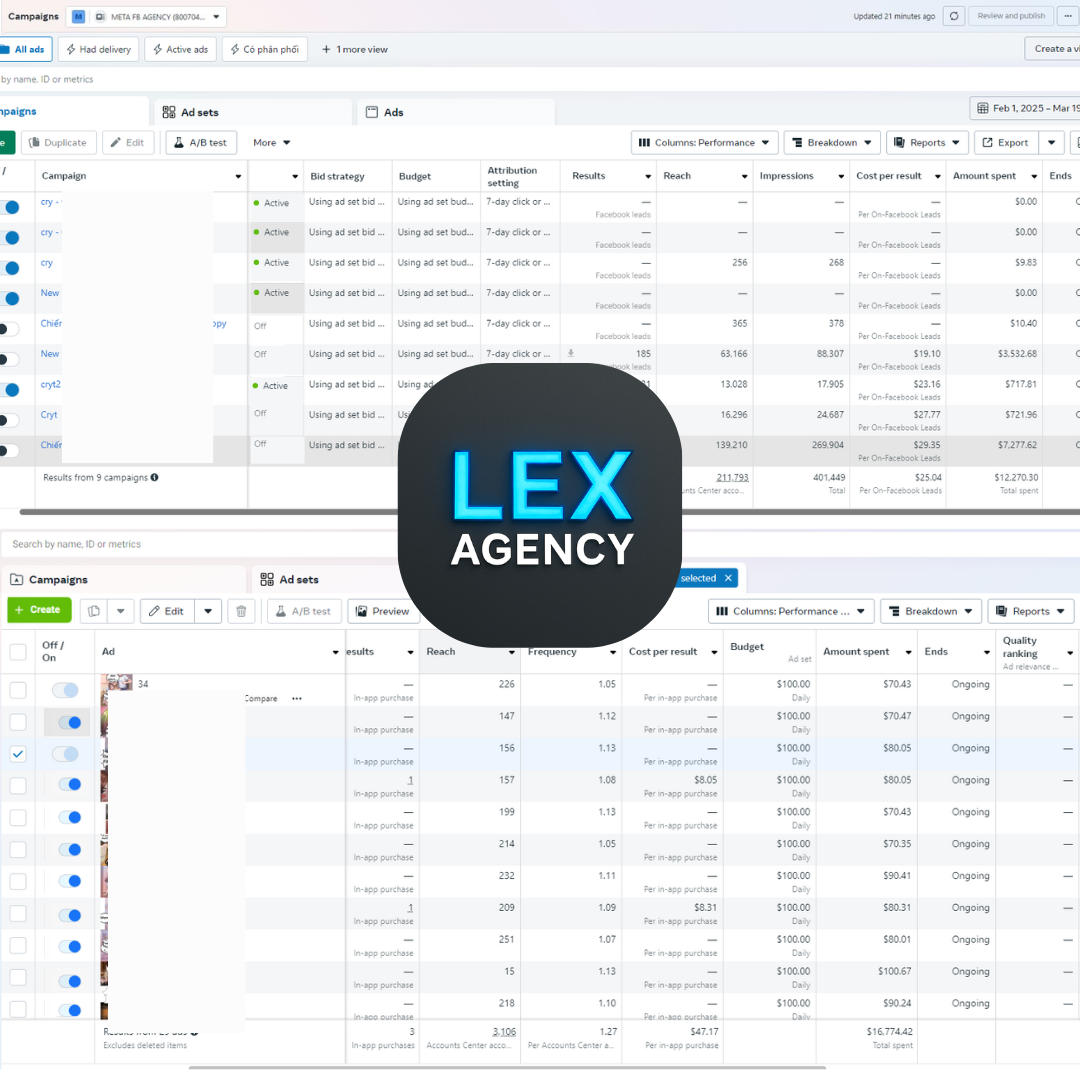
Task: Toggle the switch for the ad with reach 199
Action: point(69,817)
